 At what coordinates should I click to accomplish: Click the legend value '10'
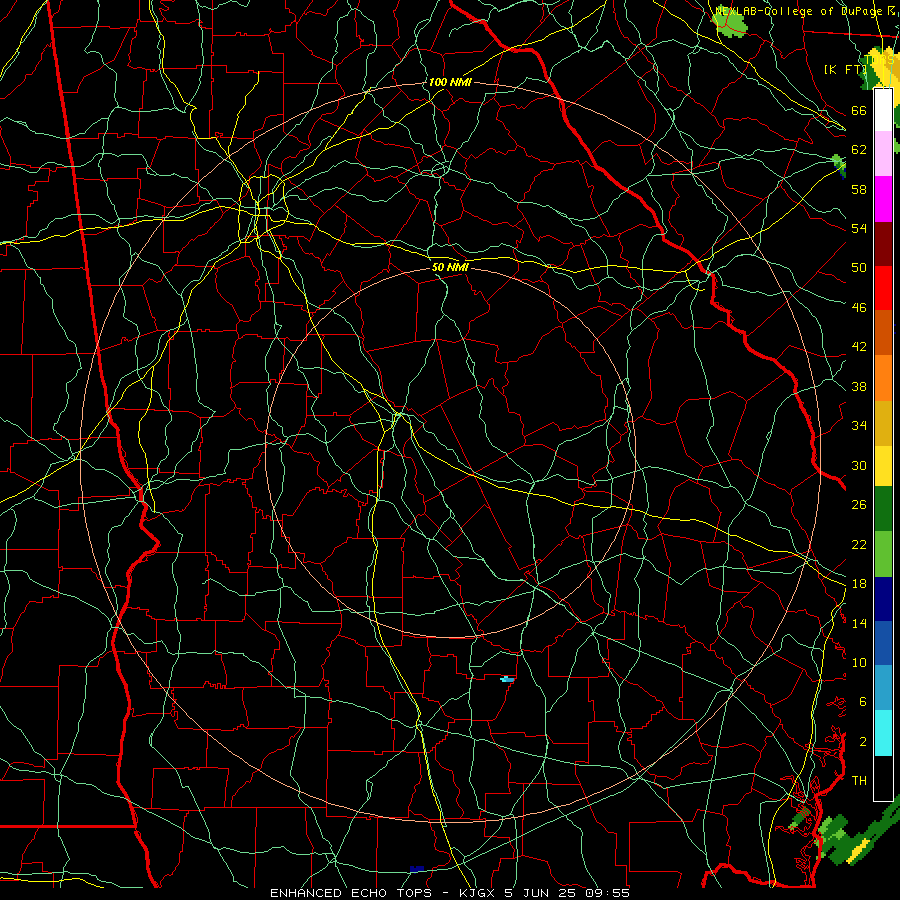(859, 663)
